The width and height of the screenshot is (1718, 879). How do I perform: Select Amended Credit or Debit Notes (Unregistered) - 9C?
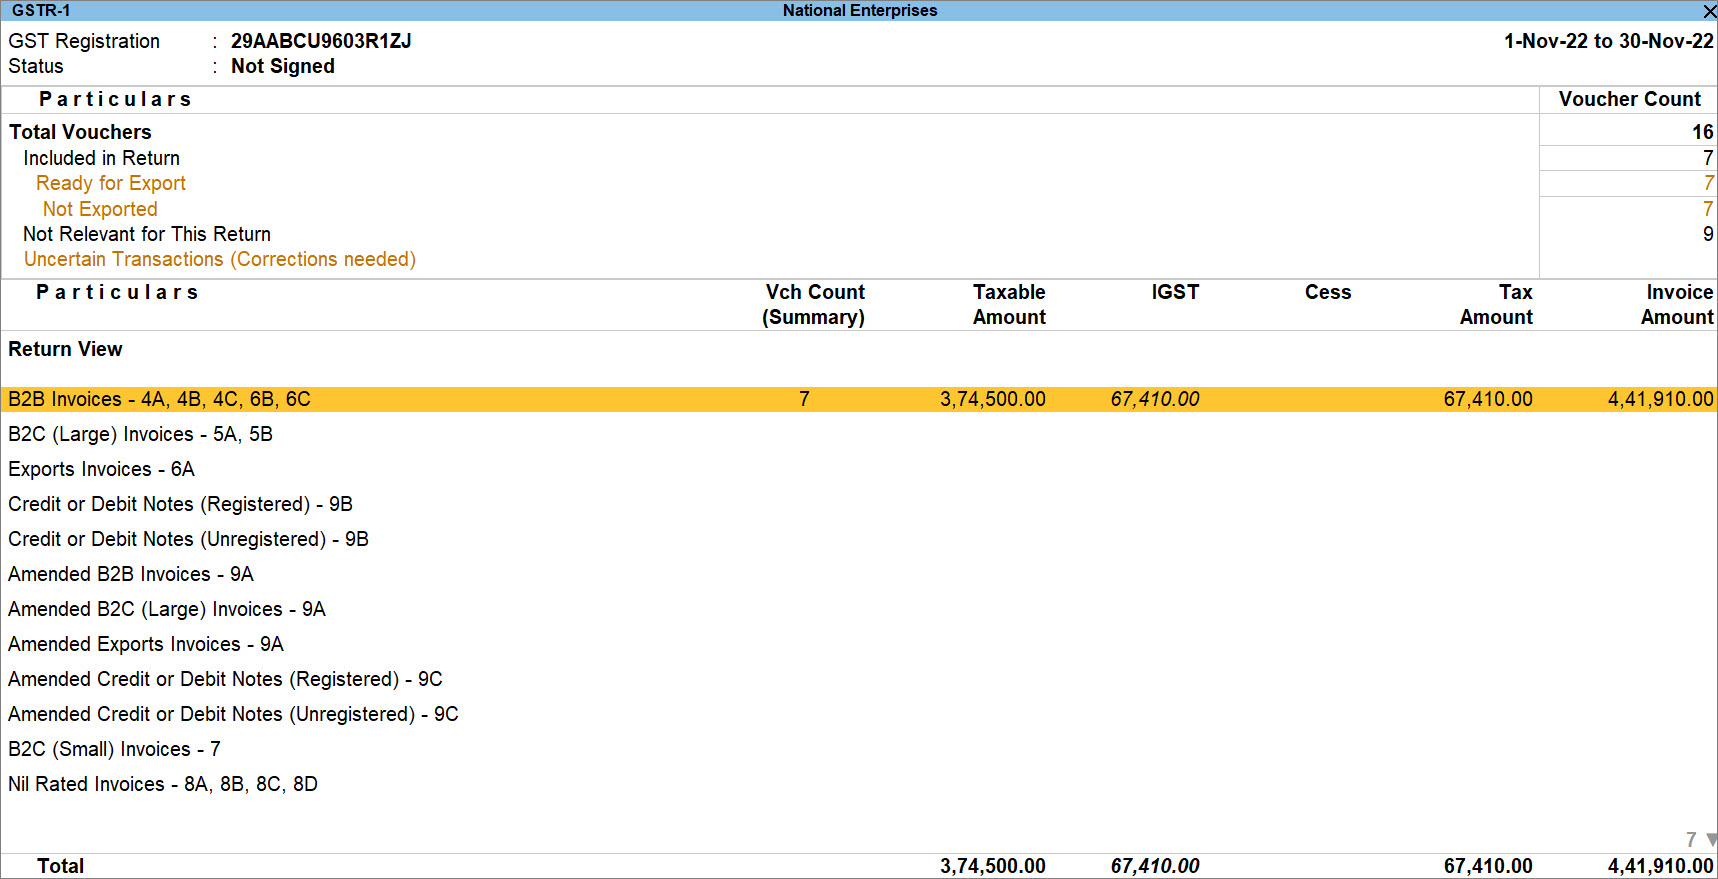(859, 714)
